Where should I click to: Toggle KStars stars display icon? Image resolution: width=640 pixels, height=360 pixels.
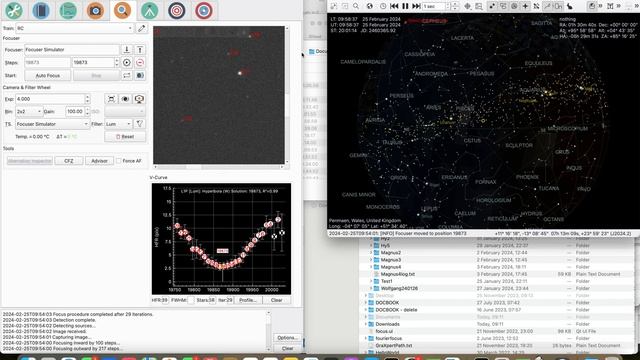coord(492,6)
